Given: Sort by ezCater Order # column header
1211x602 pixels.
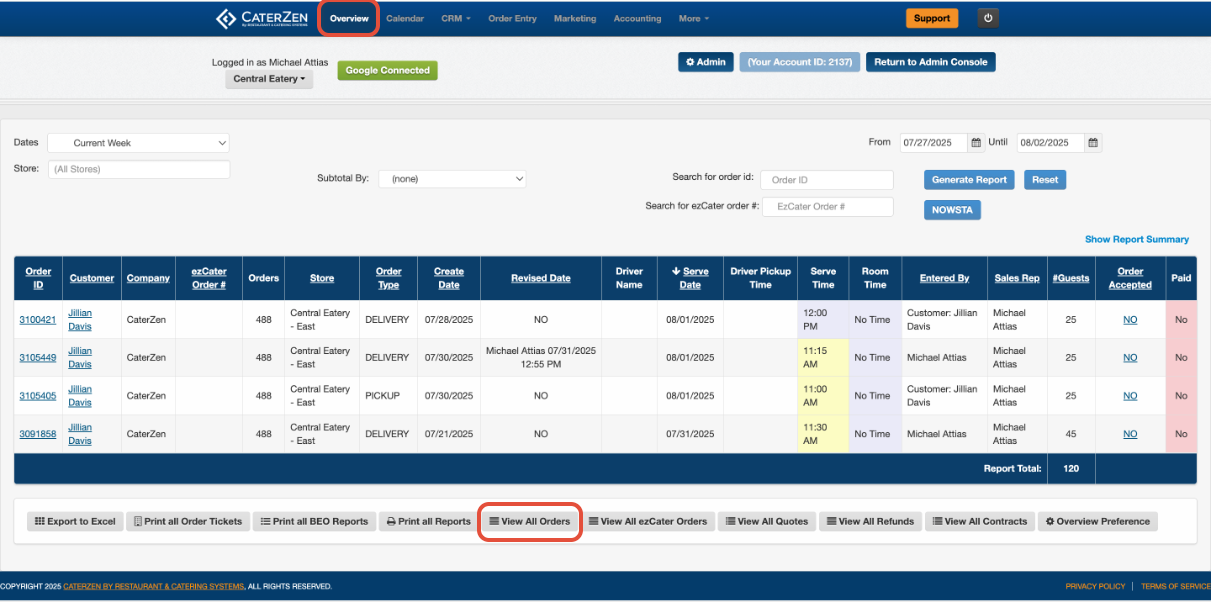Looking at the screenshot, I should [x=209, y=278].
